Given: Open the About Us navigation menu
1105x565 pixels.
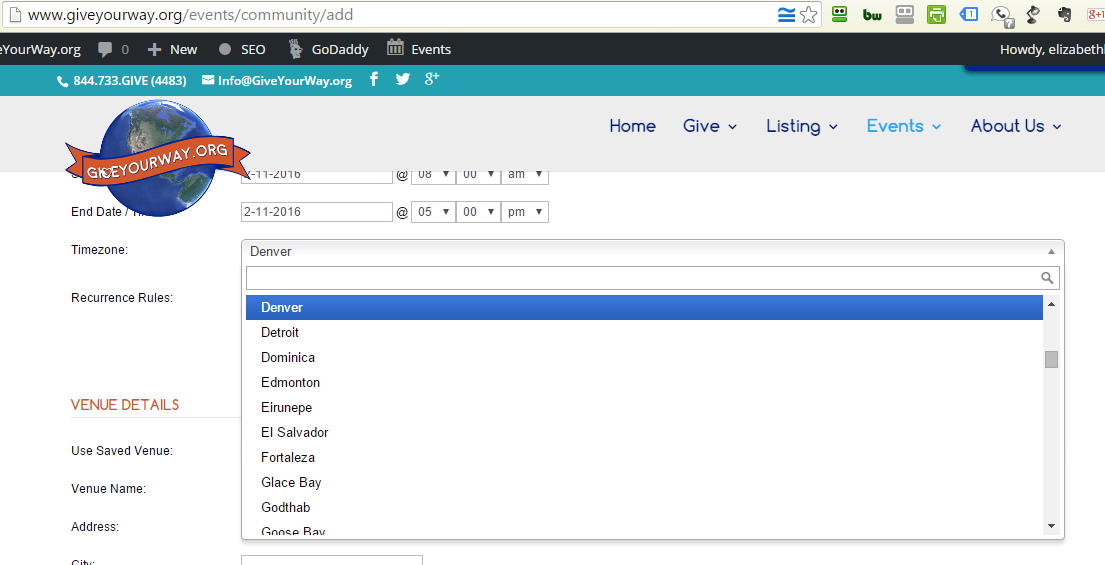Looking at the screenshot, I should pyautogui.click(x=1015, y=126).
